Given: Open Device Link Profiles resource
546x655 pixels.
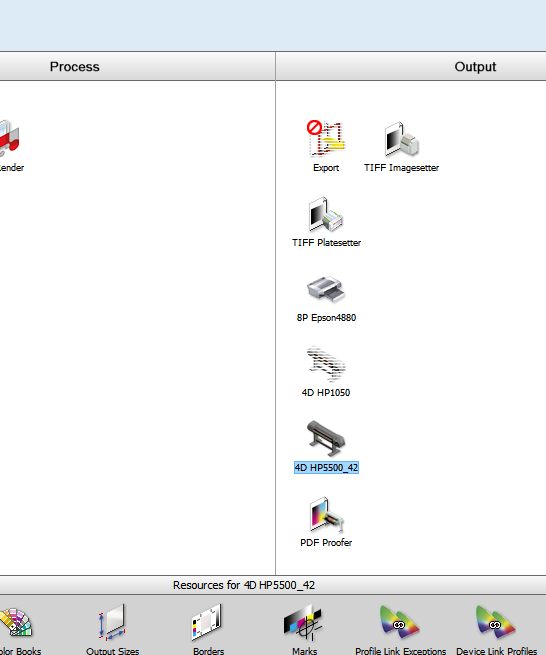Looking at the screenshot, I should pyautogui.click(x=496, y=622).
